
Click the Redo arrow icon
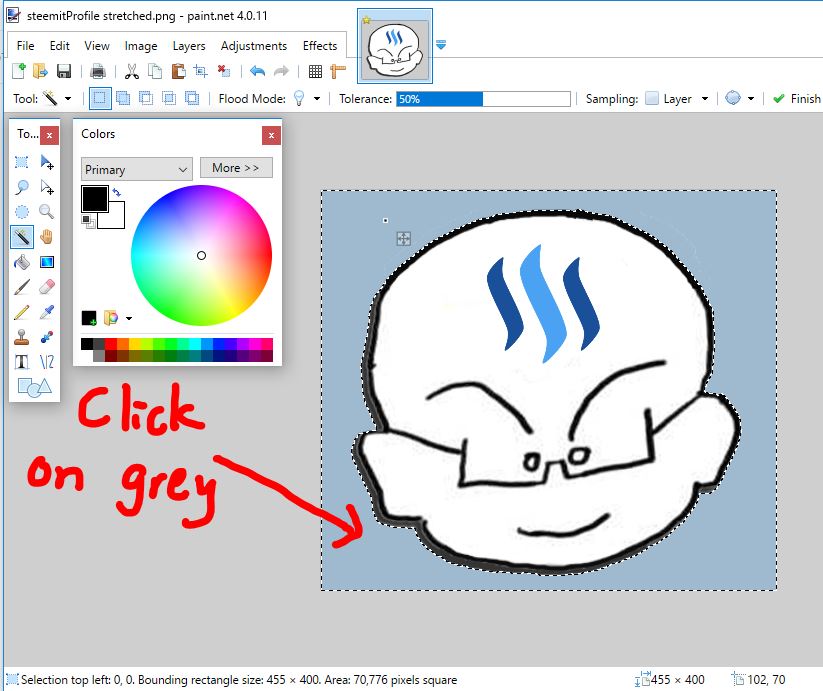281,71
